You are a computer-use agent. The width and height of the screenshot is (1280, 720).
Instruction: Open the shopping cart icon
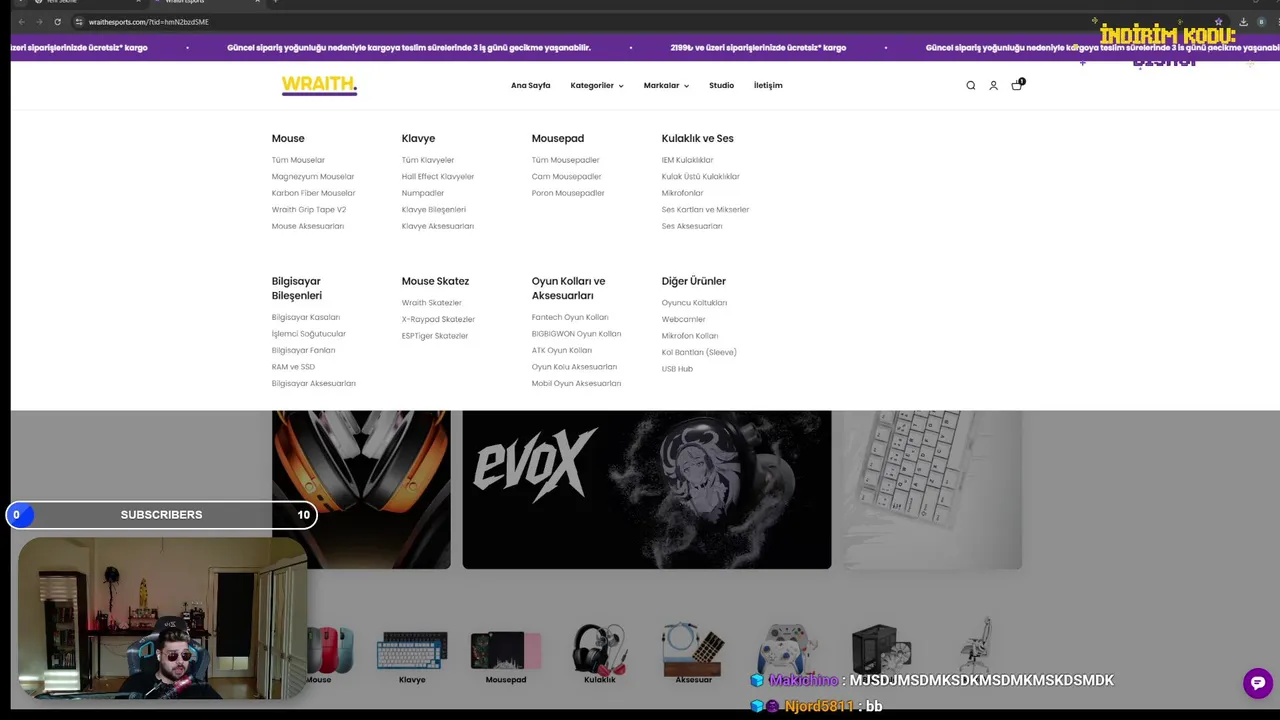point(1017,85)
